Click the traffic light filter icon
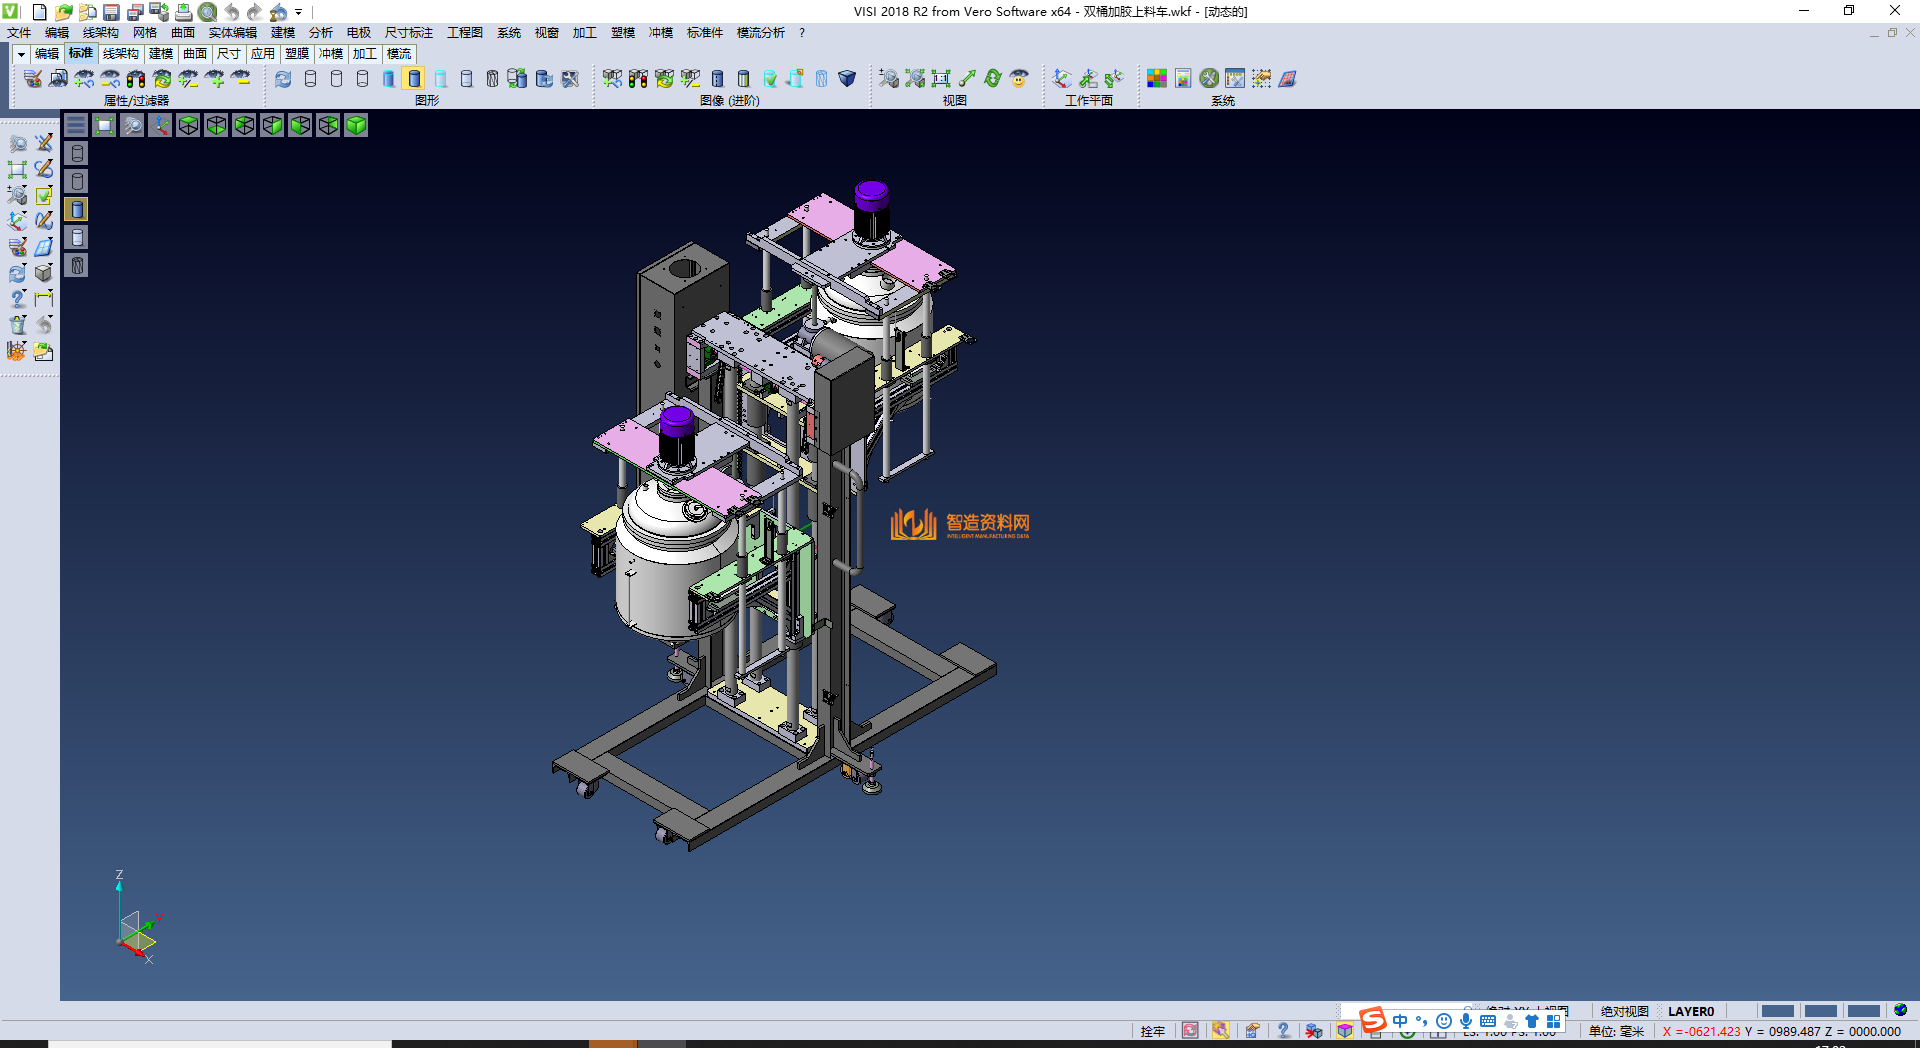Screen dimensions: 1920x1048 coord(136,79)
